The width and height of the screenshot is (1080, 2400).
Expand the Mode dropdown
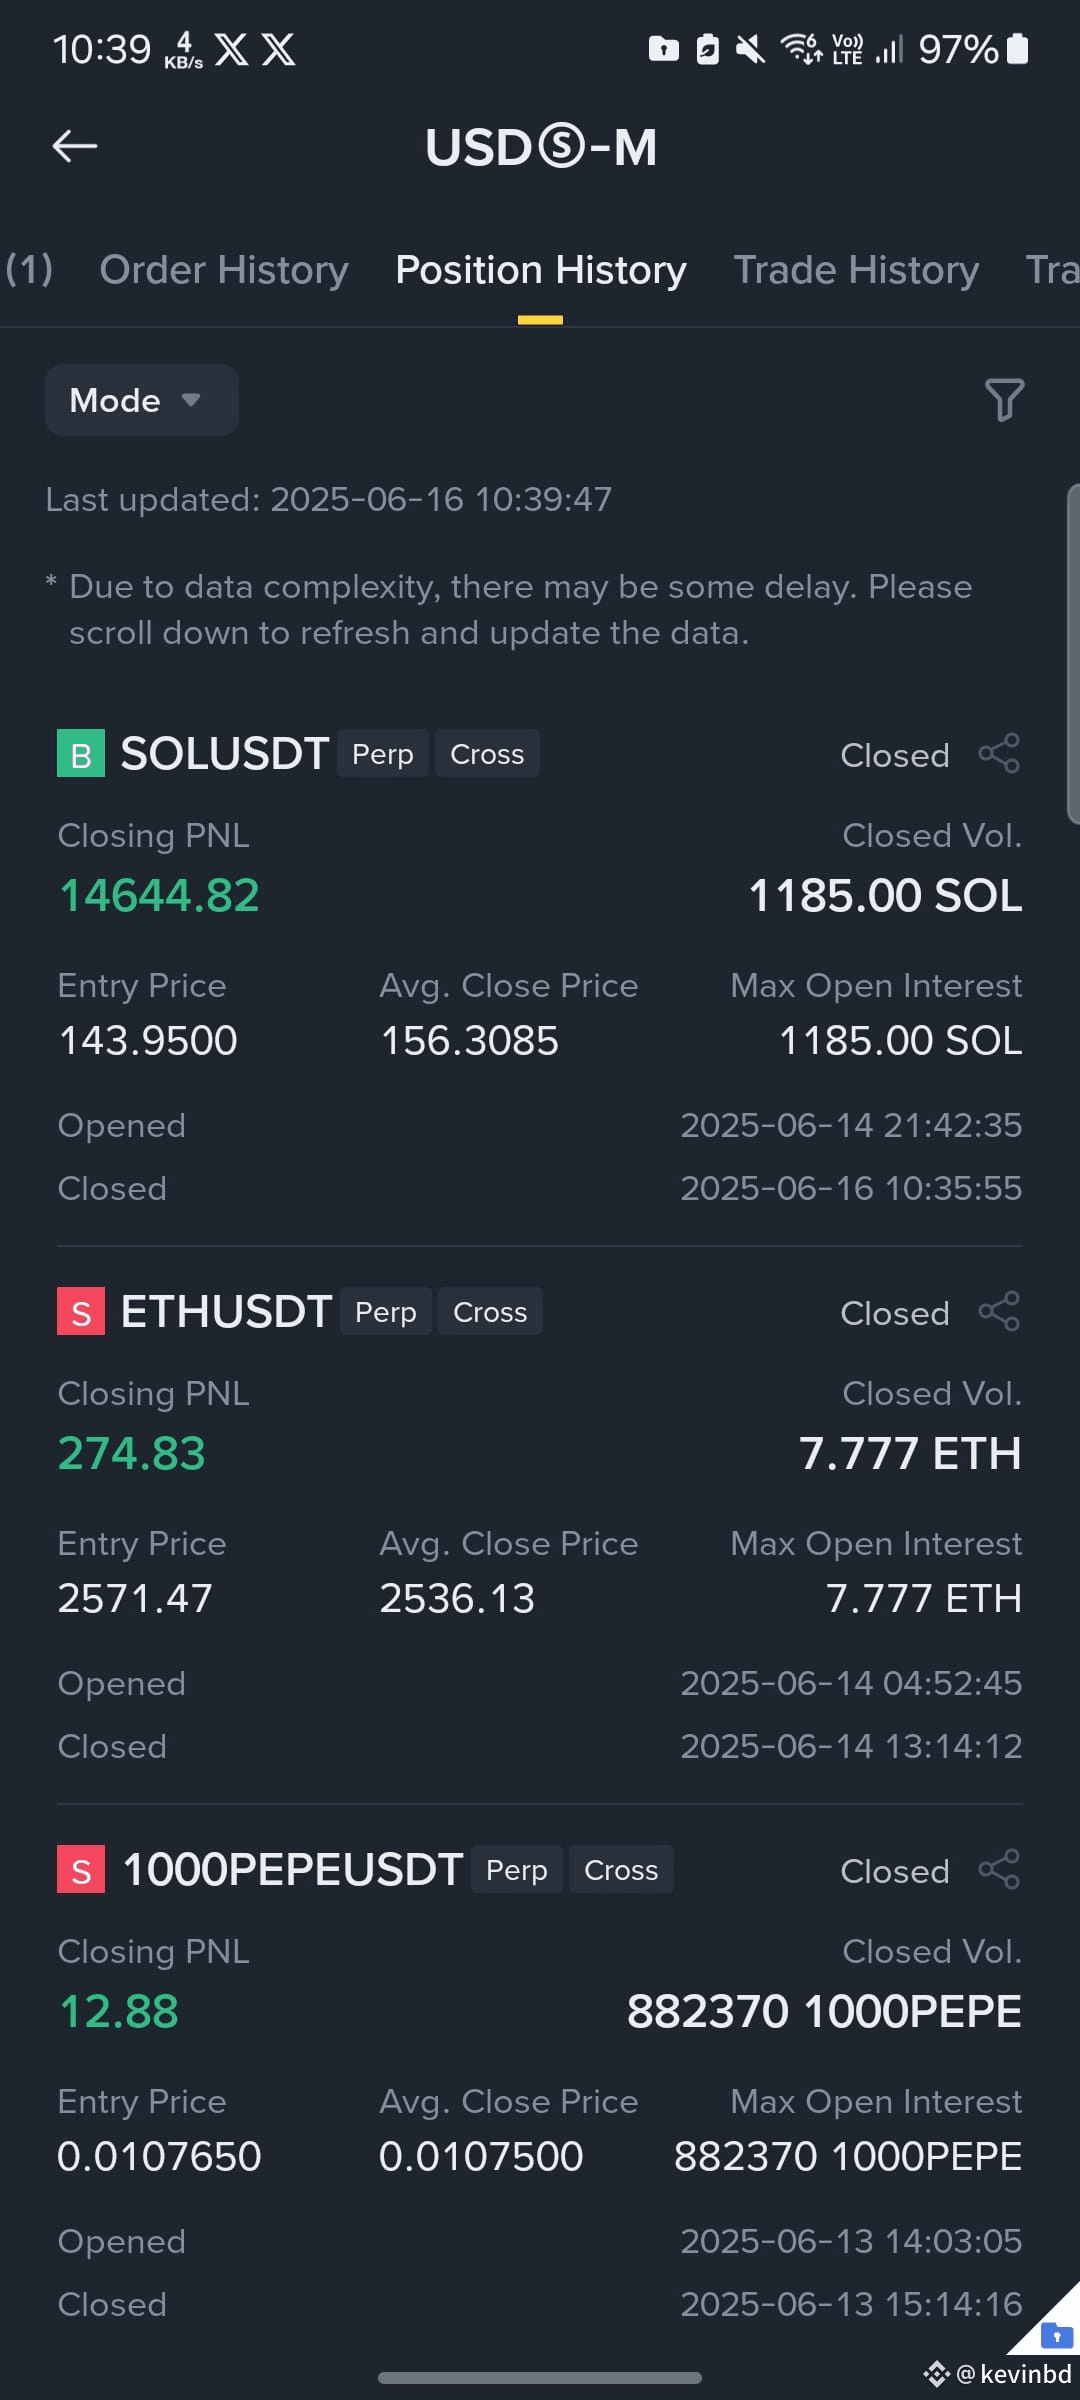point(141,400)
